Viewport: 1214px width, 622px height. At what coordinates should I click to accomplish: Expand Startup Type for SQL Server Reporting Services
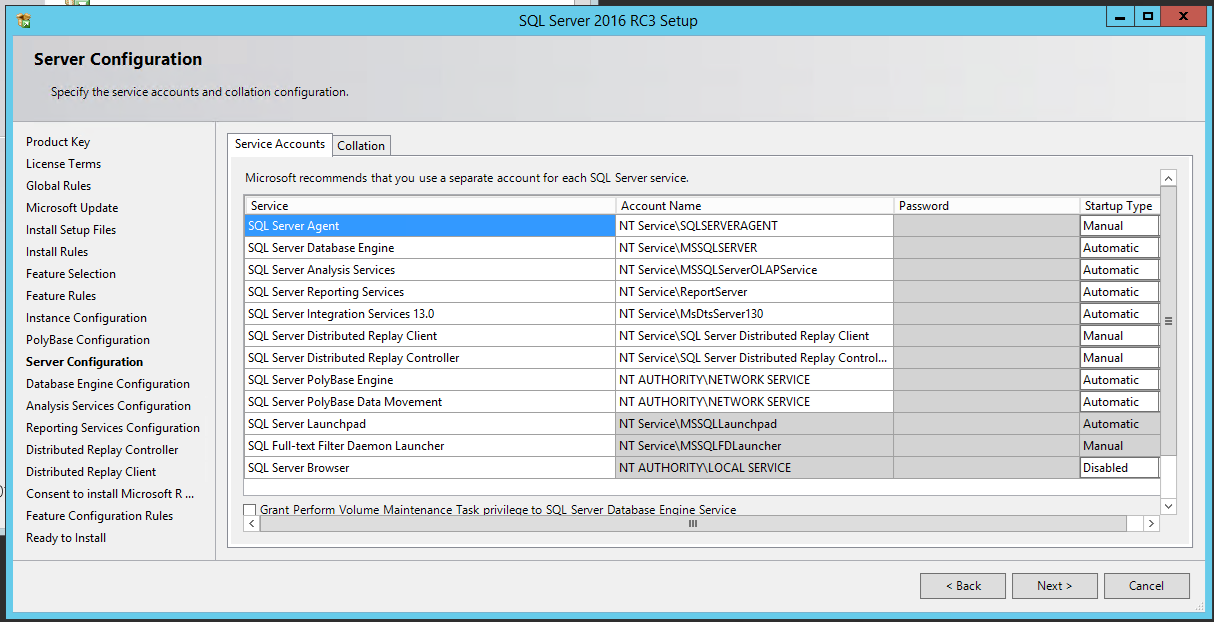(1119, 292)
